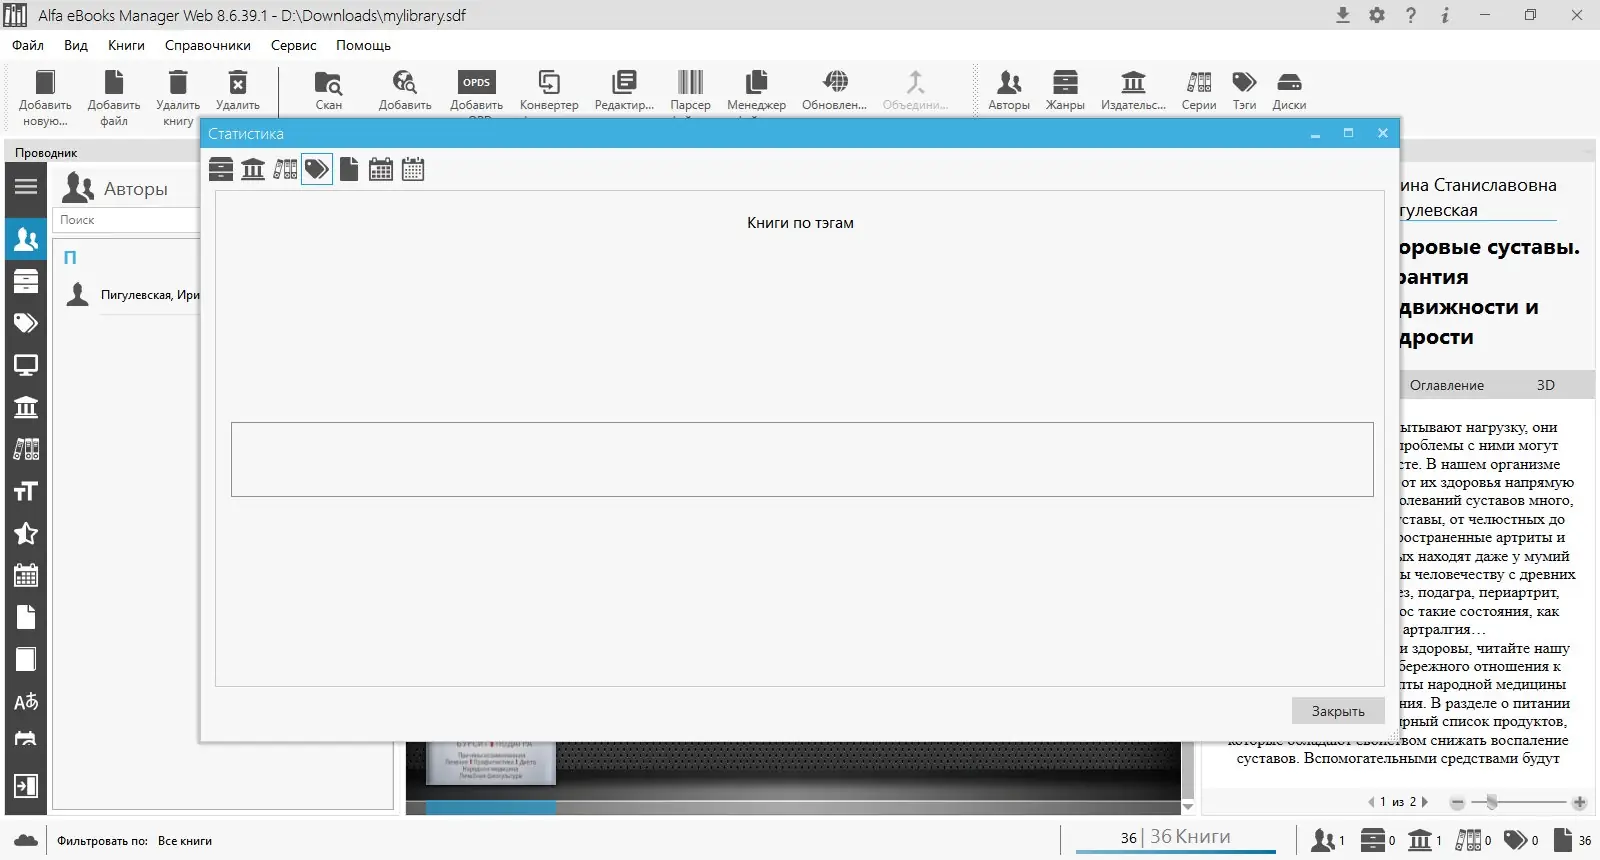
Task: Show publishers statistics in the Статистика dialog toolbar
Action: pyautogui.click(x=253, y=169)
